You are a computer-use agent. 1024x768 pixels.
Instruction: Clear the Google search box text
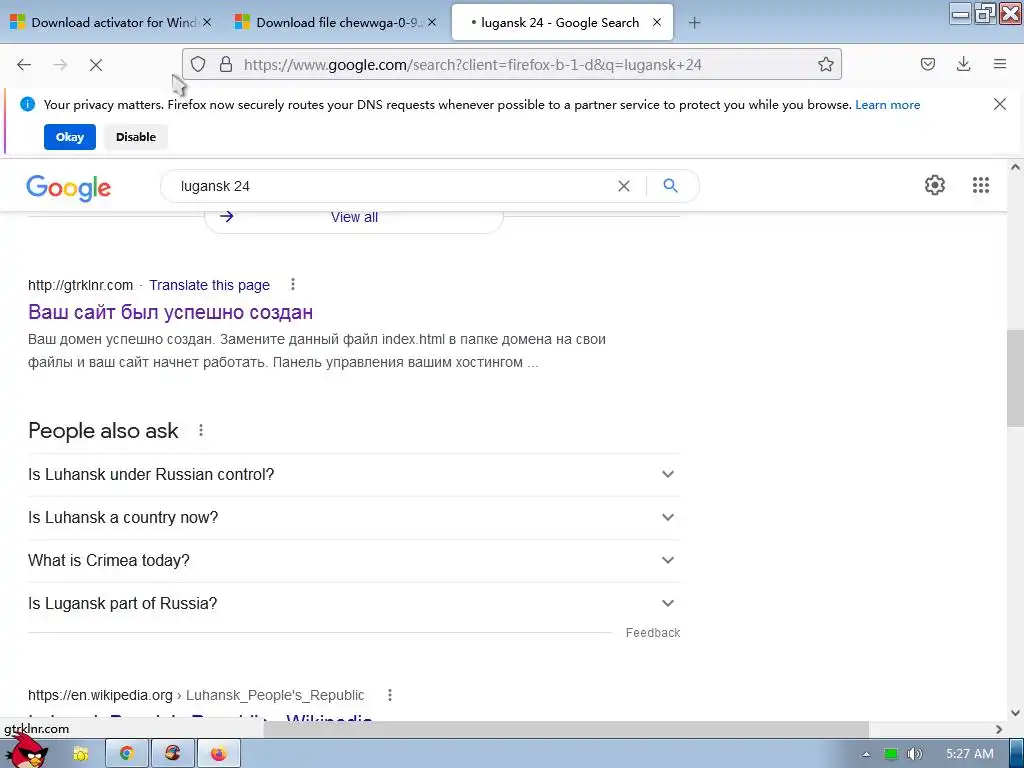click(x=624, y=186)
